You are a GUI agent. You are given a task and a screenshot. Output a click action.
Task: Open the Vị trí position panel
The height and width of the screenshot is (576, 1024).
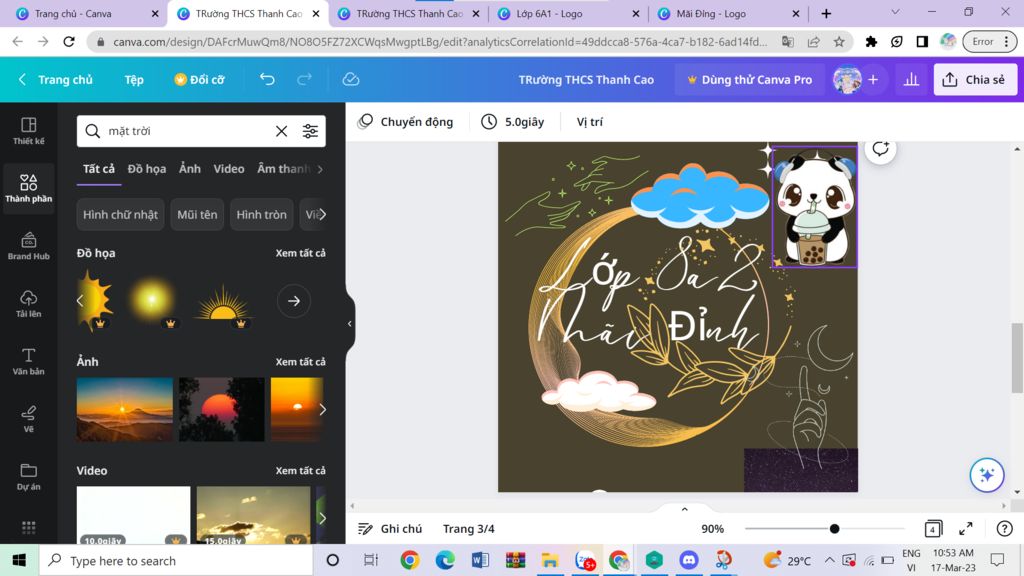click(x=590, y=121)
